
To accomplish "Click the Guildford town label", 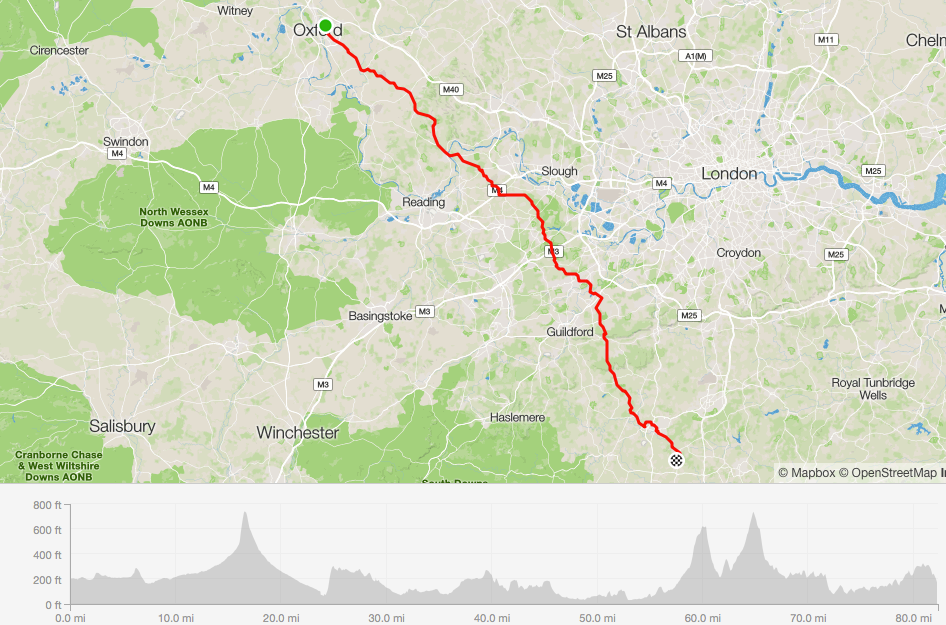I will coord(570,332).
